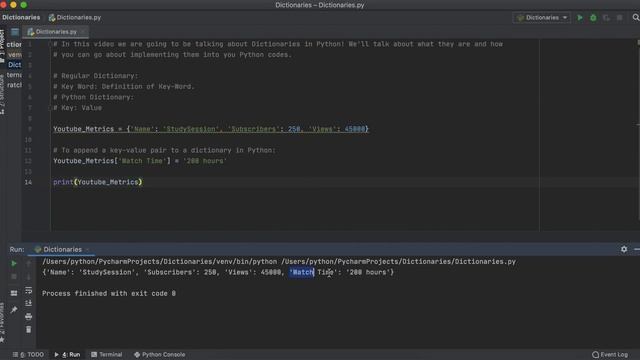Open search everywhere magnifier icon

click(x=636, y=18)
